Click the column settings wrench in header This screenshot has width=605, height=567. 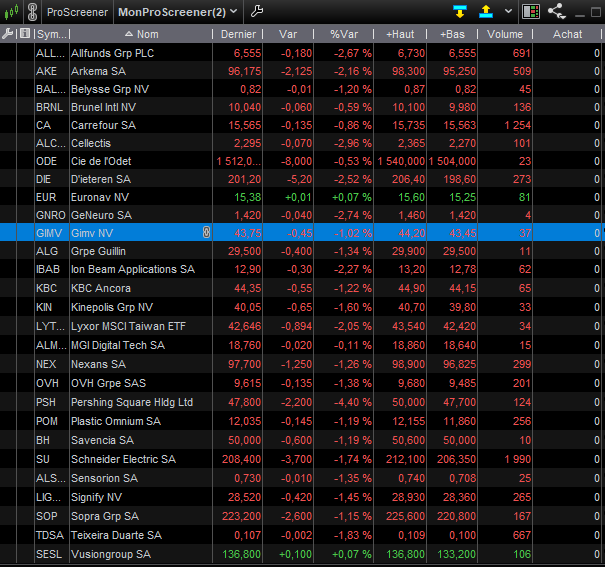pos(7,34)
